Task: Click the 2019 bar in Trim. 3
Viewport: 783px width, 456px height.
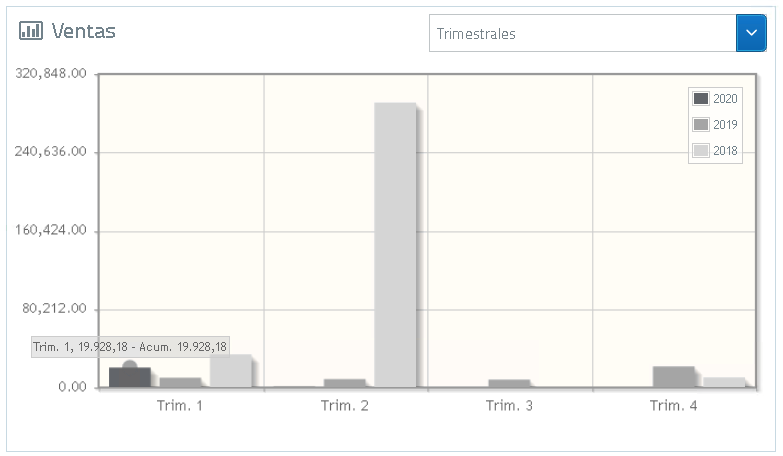Action: tap(509, 383)
